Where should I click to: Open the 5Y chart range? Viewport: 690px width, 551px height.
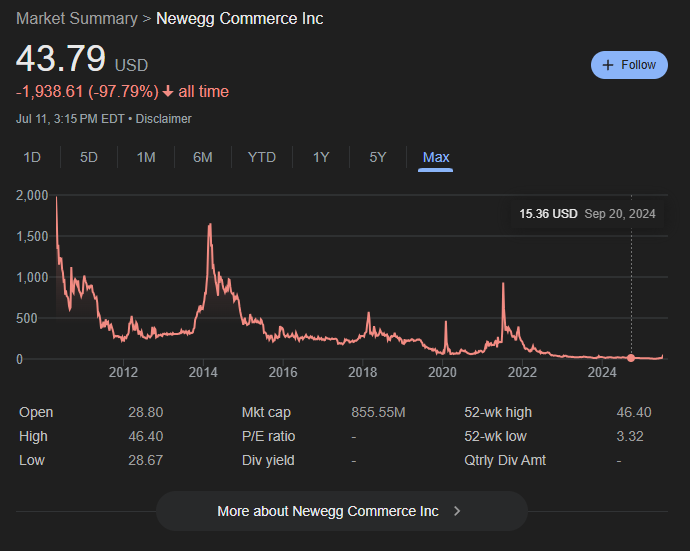click(x=378, y=157)
